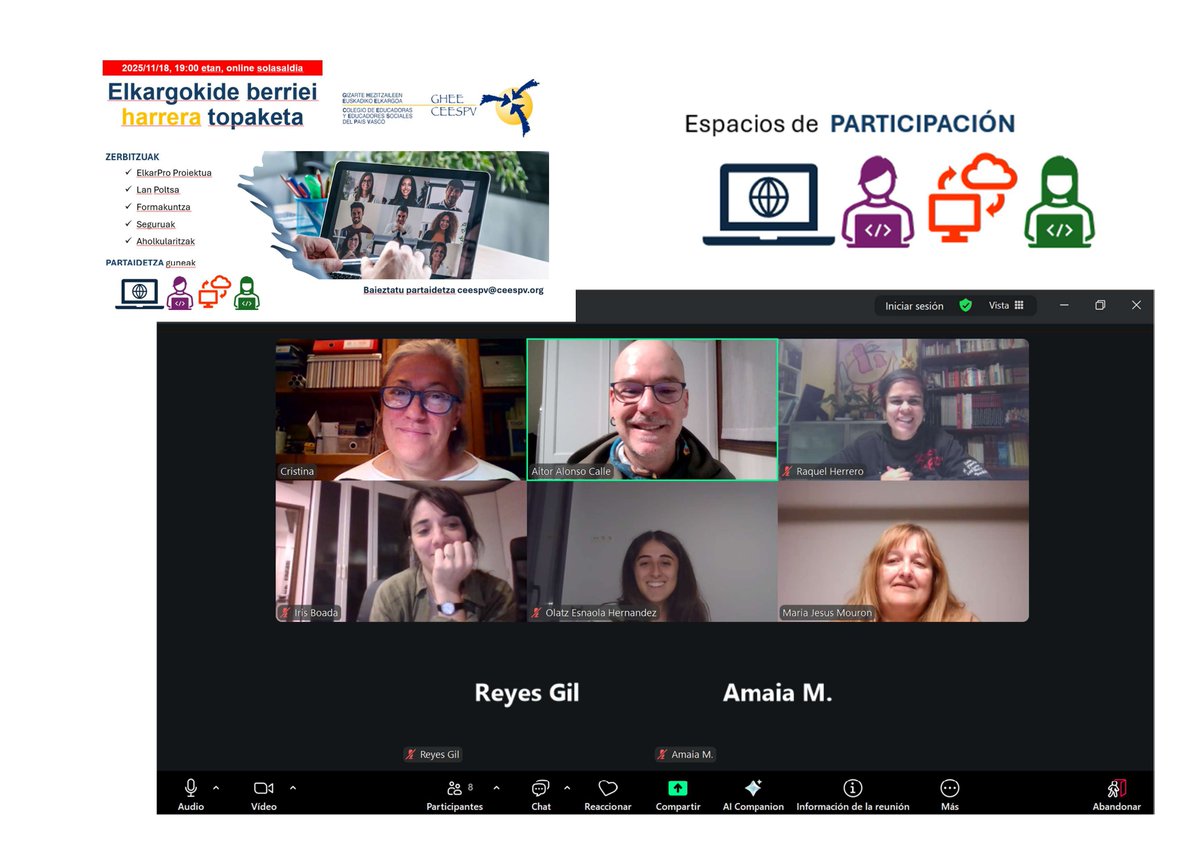Launch AI Companion
Viewport: 1200px width, 849px height.
[752, 791]
